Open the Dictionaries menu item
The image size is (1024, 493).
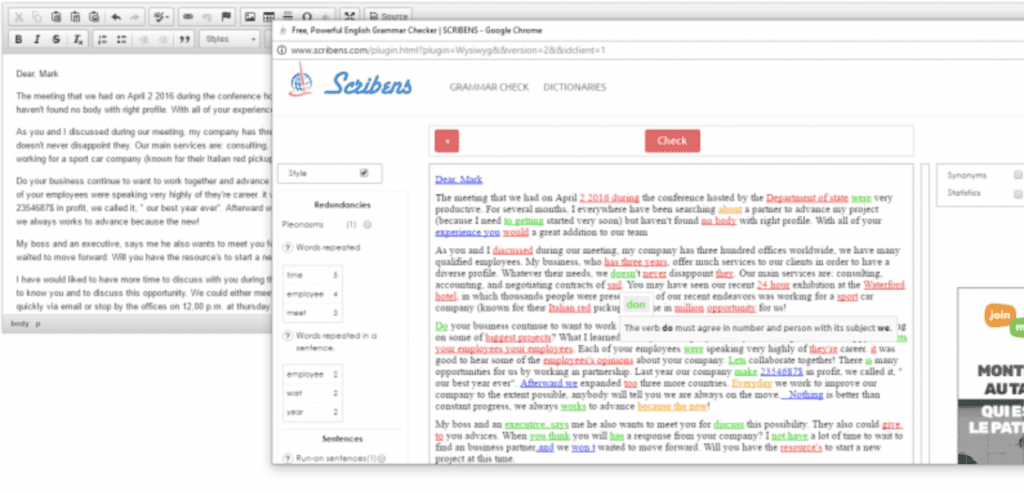574,87
